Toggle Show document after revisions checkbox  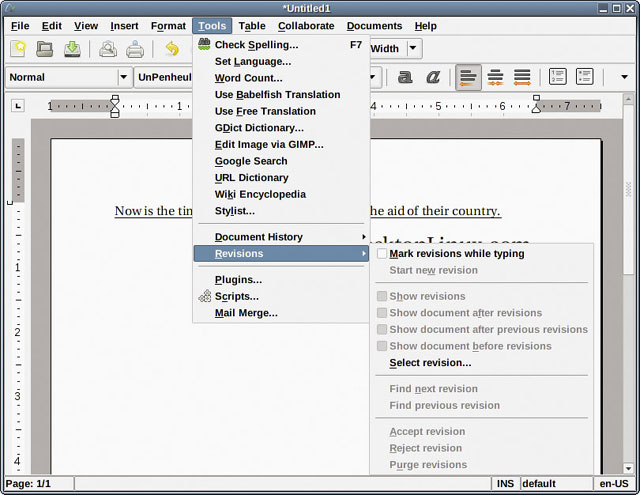pyautogui.click(x=382, y=313)
